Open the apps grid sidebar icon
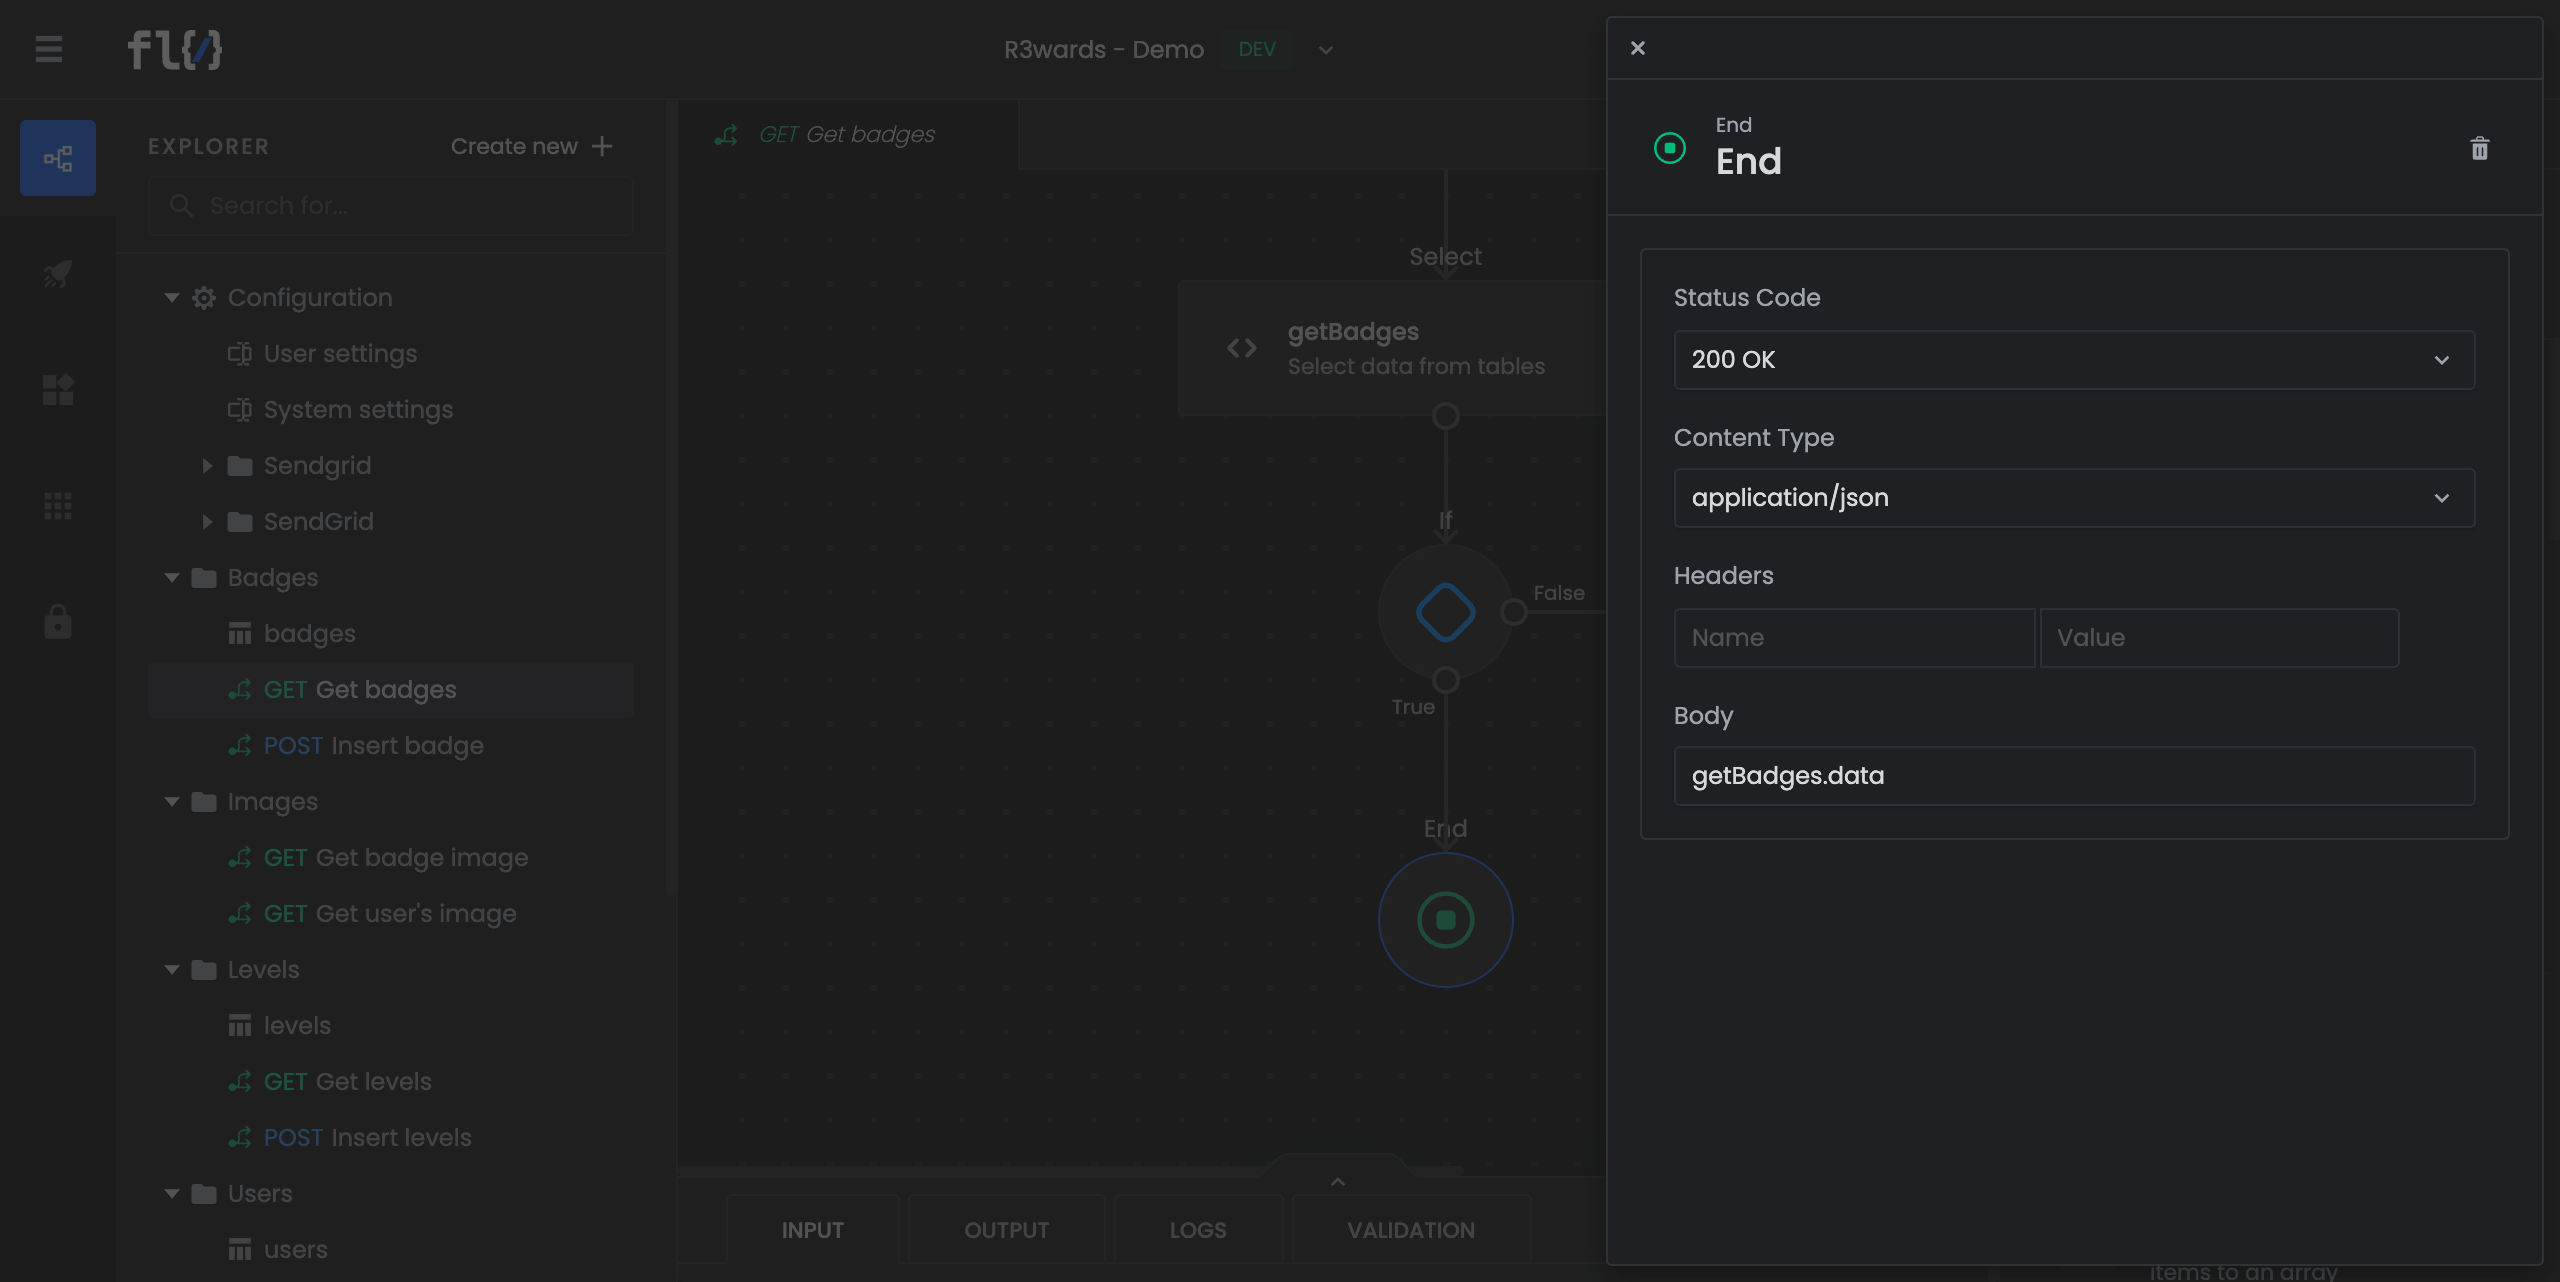 pyautogui.click(x=58, y=506)
